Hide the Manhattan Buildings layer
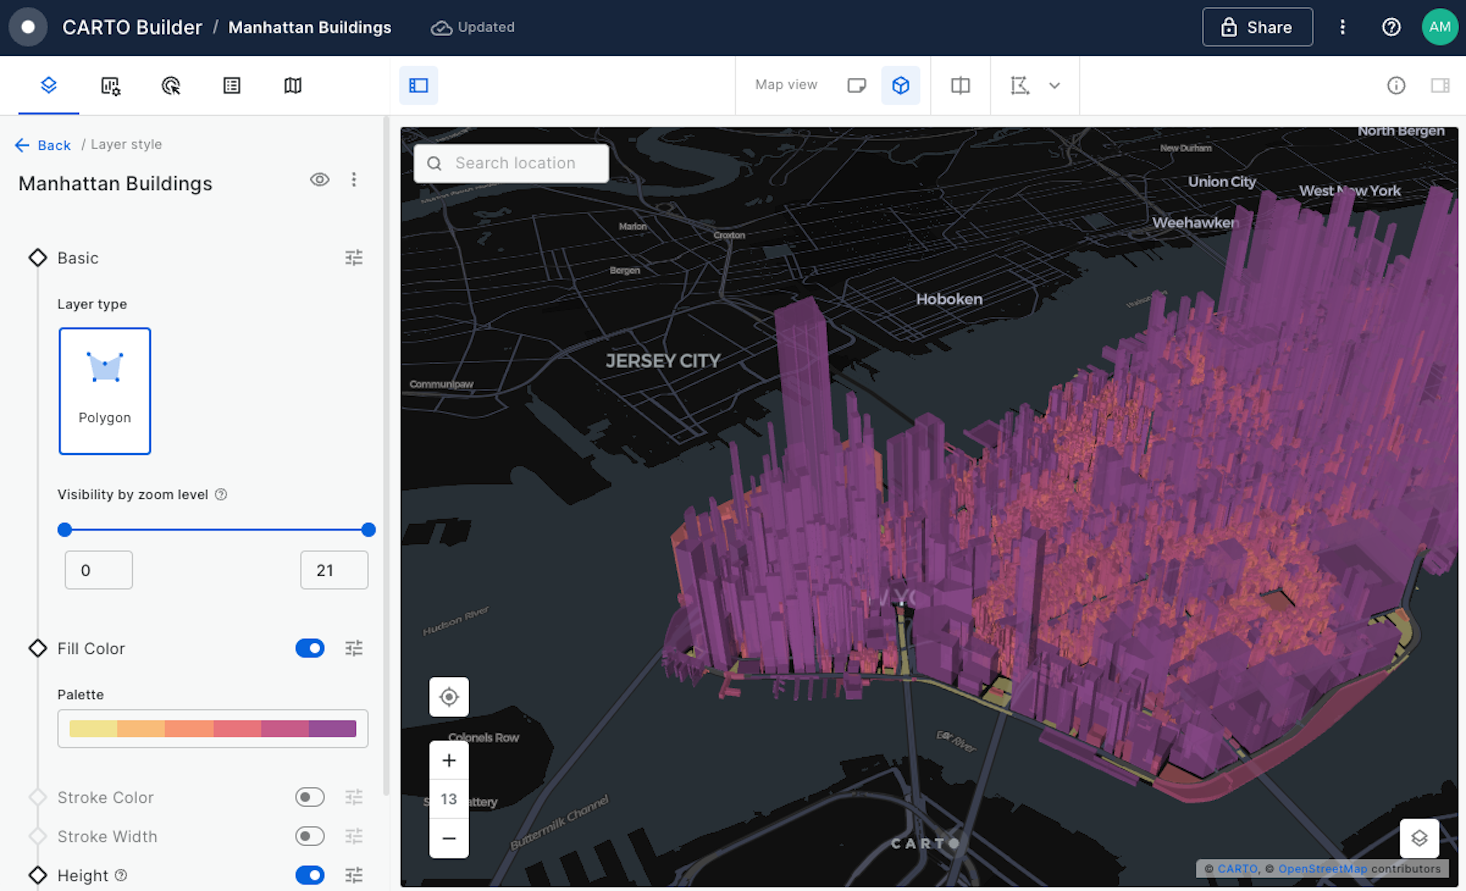The width and height of the screenshot is (1466, 891). coord(319,179)
